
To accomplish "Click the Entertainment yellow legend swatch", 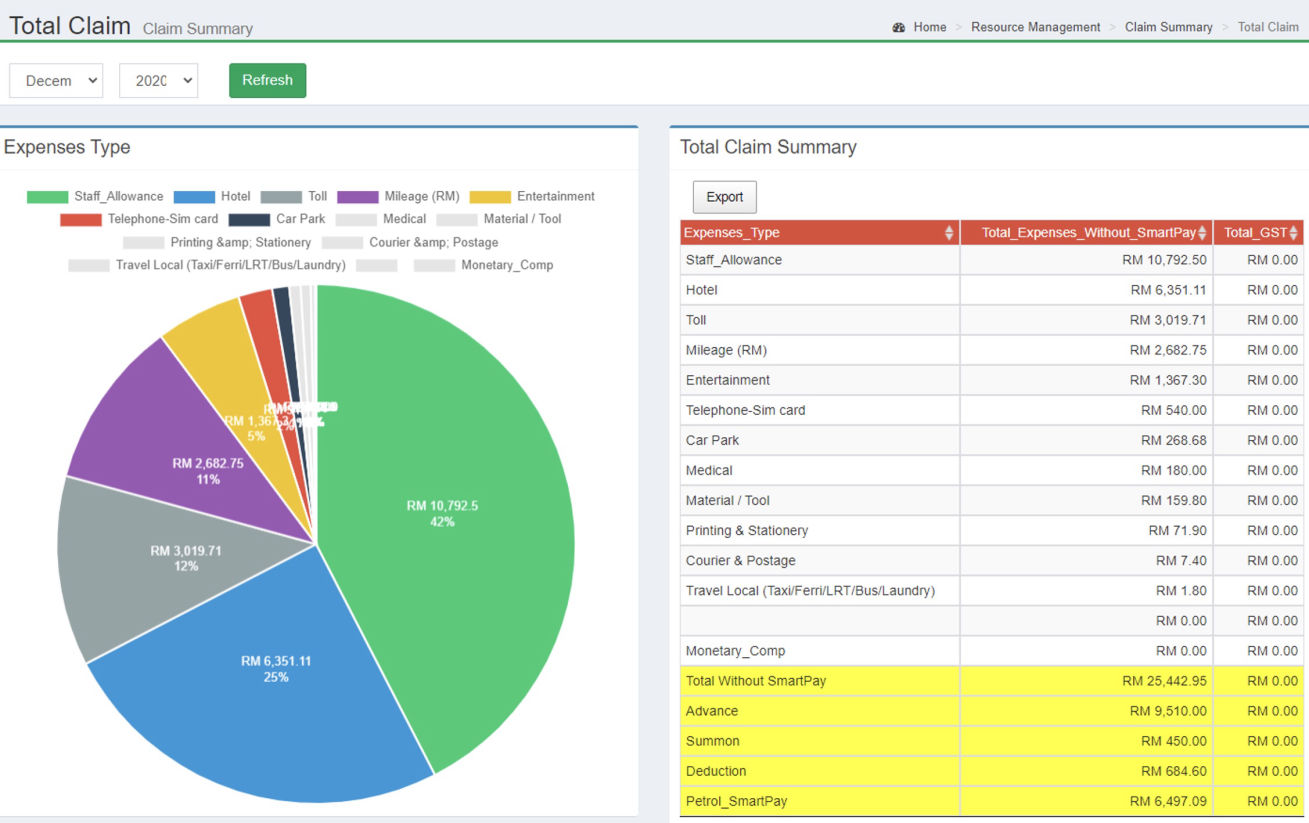I will [x=489, y=197].
